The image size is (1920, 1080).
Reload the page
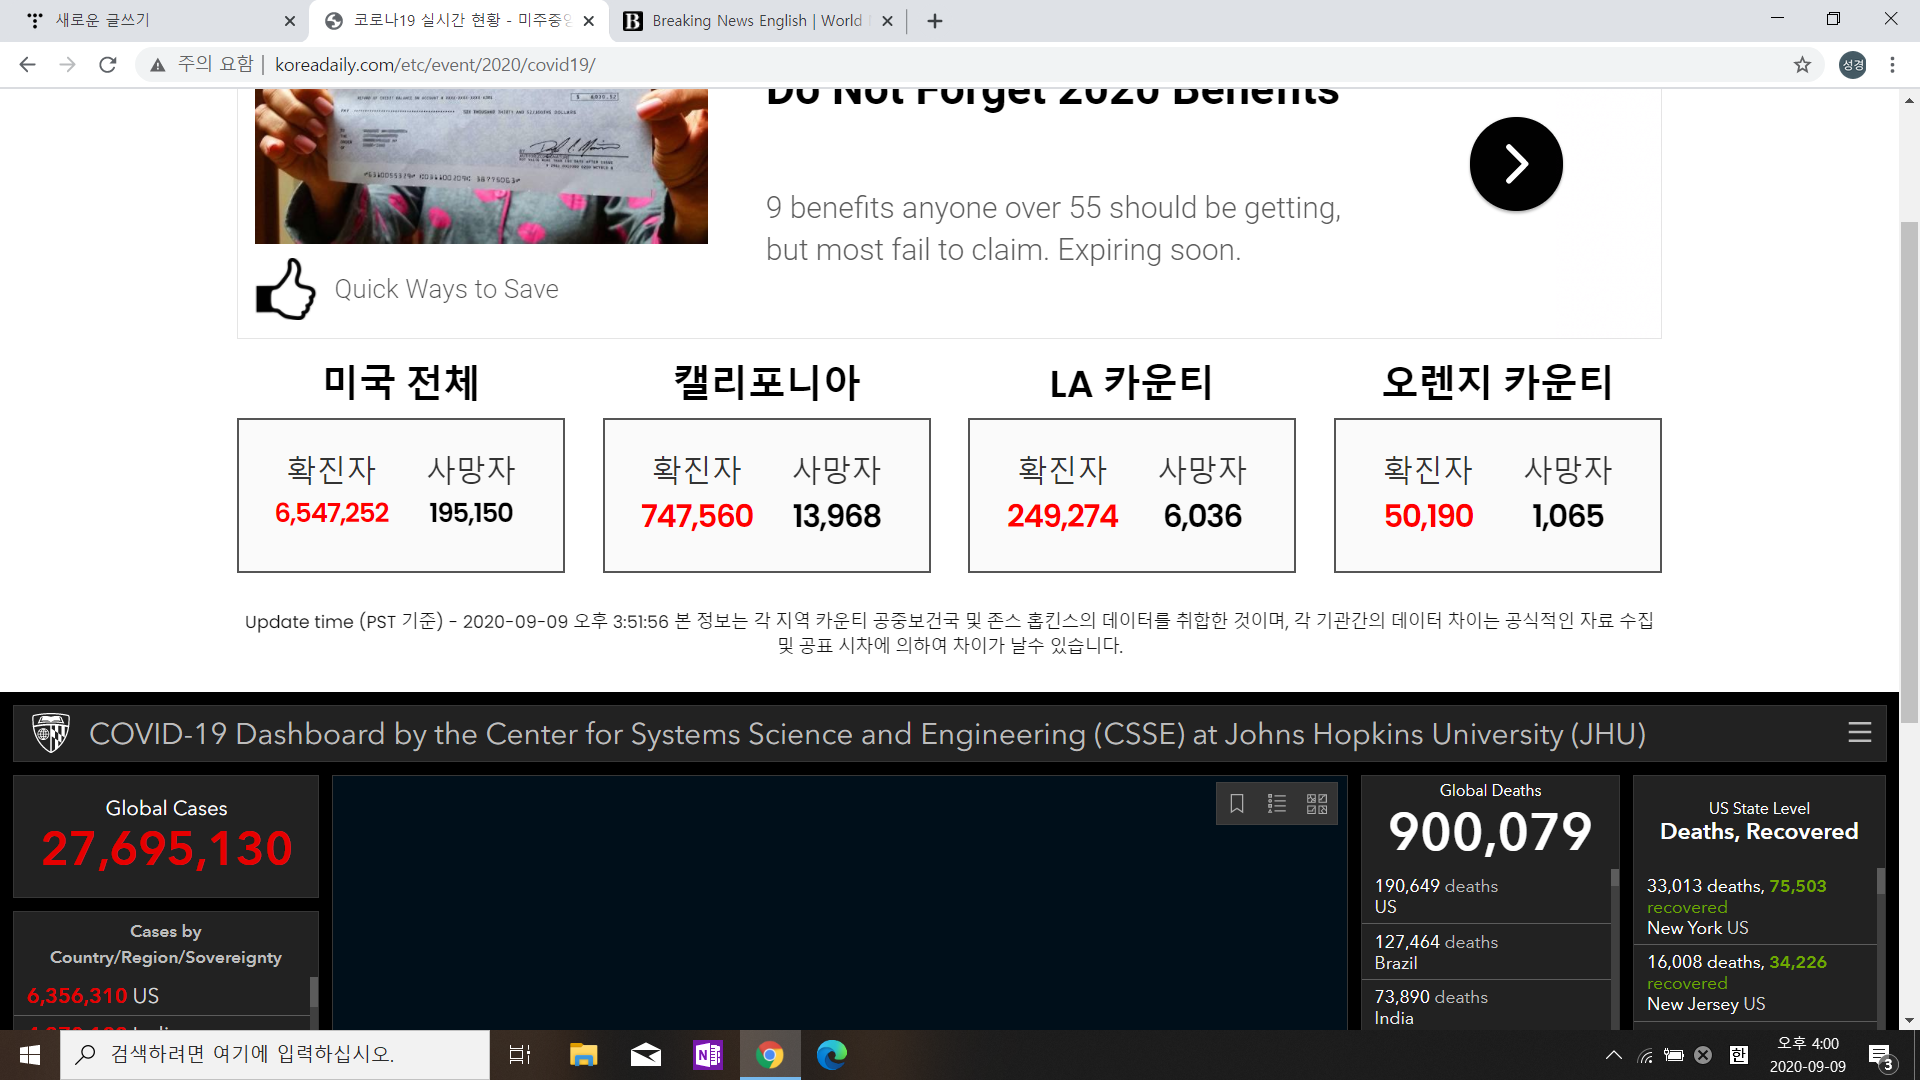[x=108, y=65]
